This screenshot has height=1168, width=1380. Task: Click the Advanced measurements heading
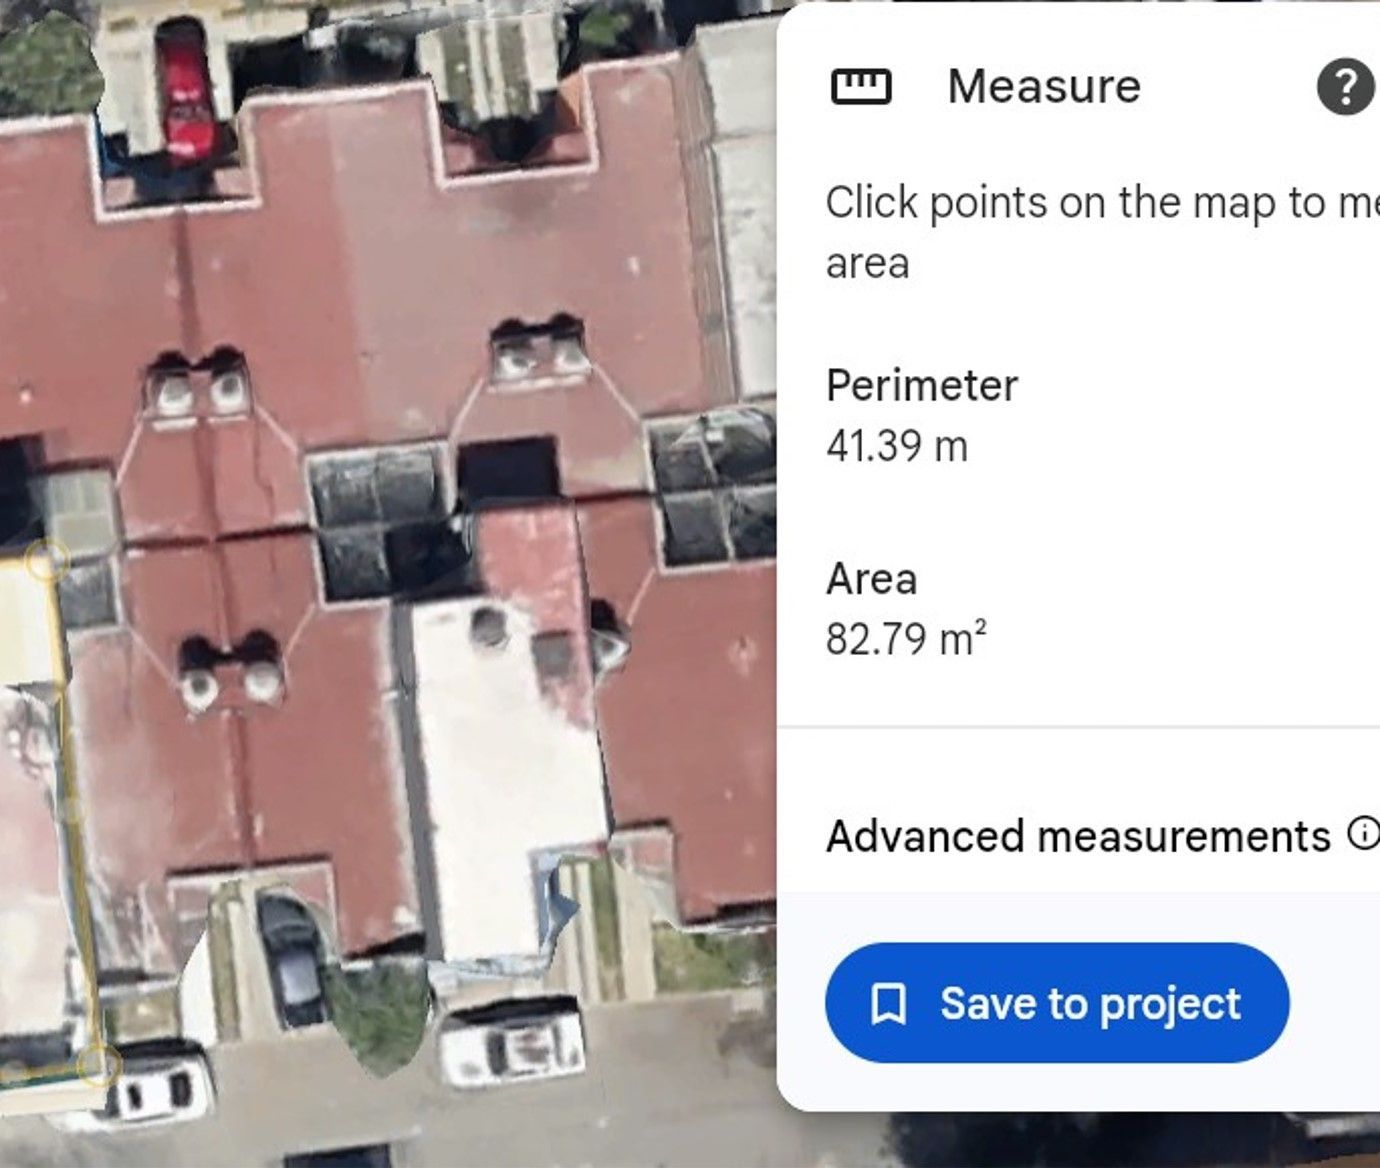pyautogui.click(x=1078, y=836)
